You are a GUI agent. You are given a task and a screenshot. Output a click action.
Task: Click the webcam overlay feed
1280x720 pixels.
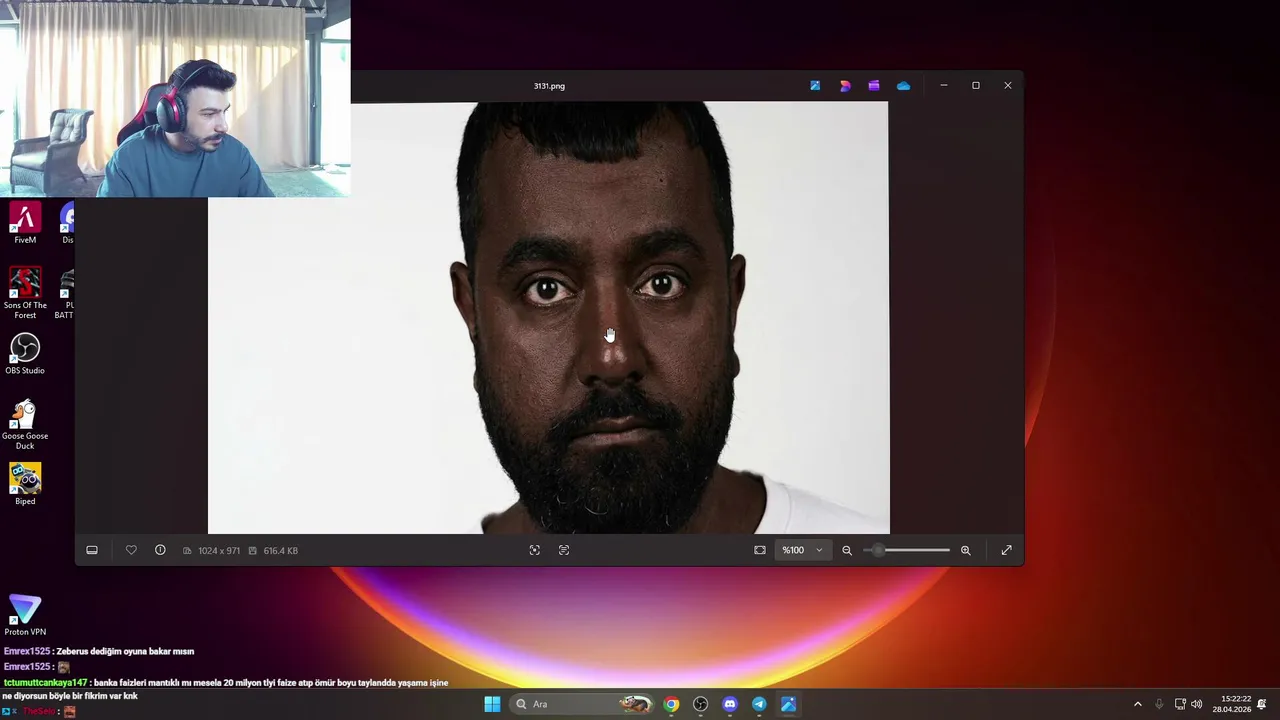(x=175, y=98)
